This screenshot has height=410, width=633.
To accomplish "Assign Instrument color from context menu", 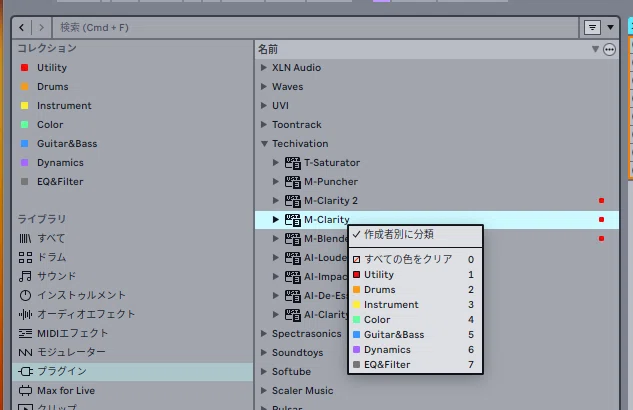I will point(415,304).
